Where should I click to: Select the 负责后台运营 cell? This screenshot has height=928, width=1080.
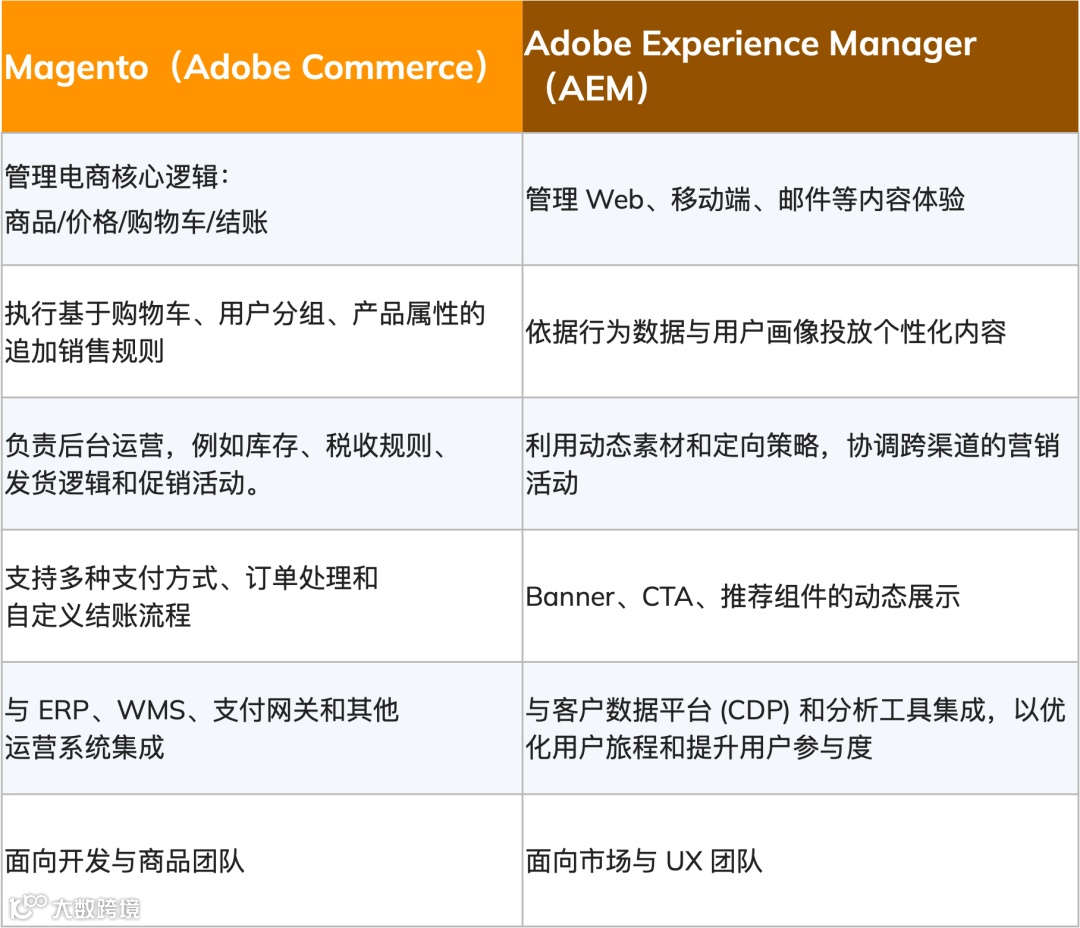[x=262, y=464]
